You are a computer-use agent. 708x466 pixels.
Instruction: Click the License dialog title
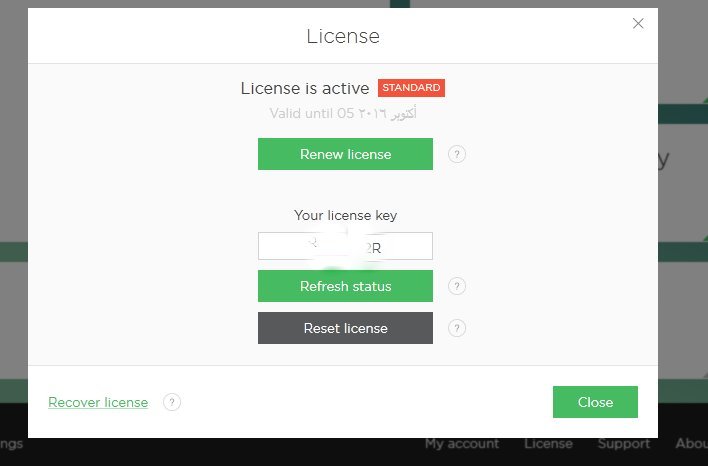click(343, 36)
